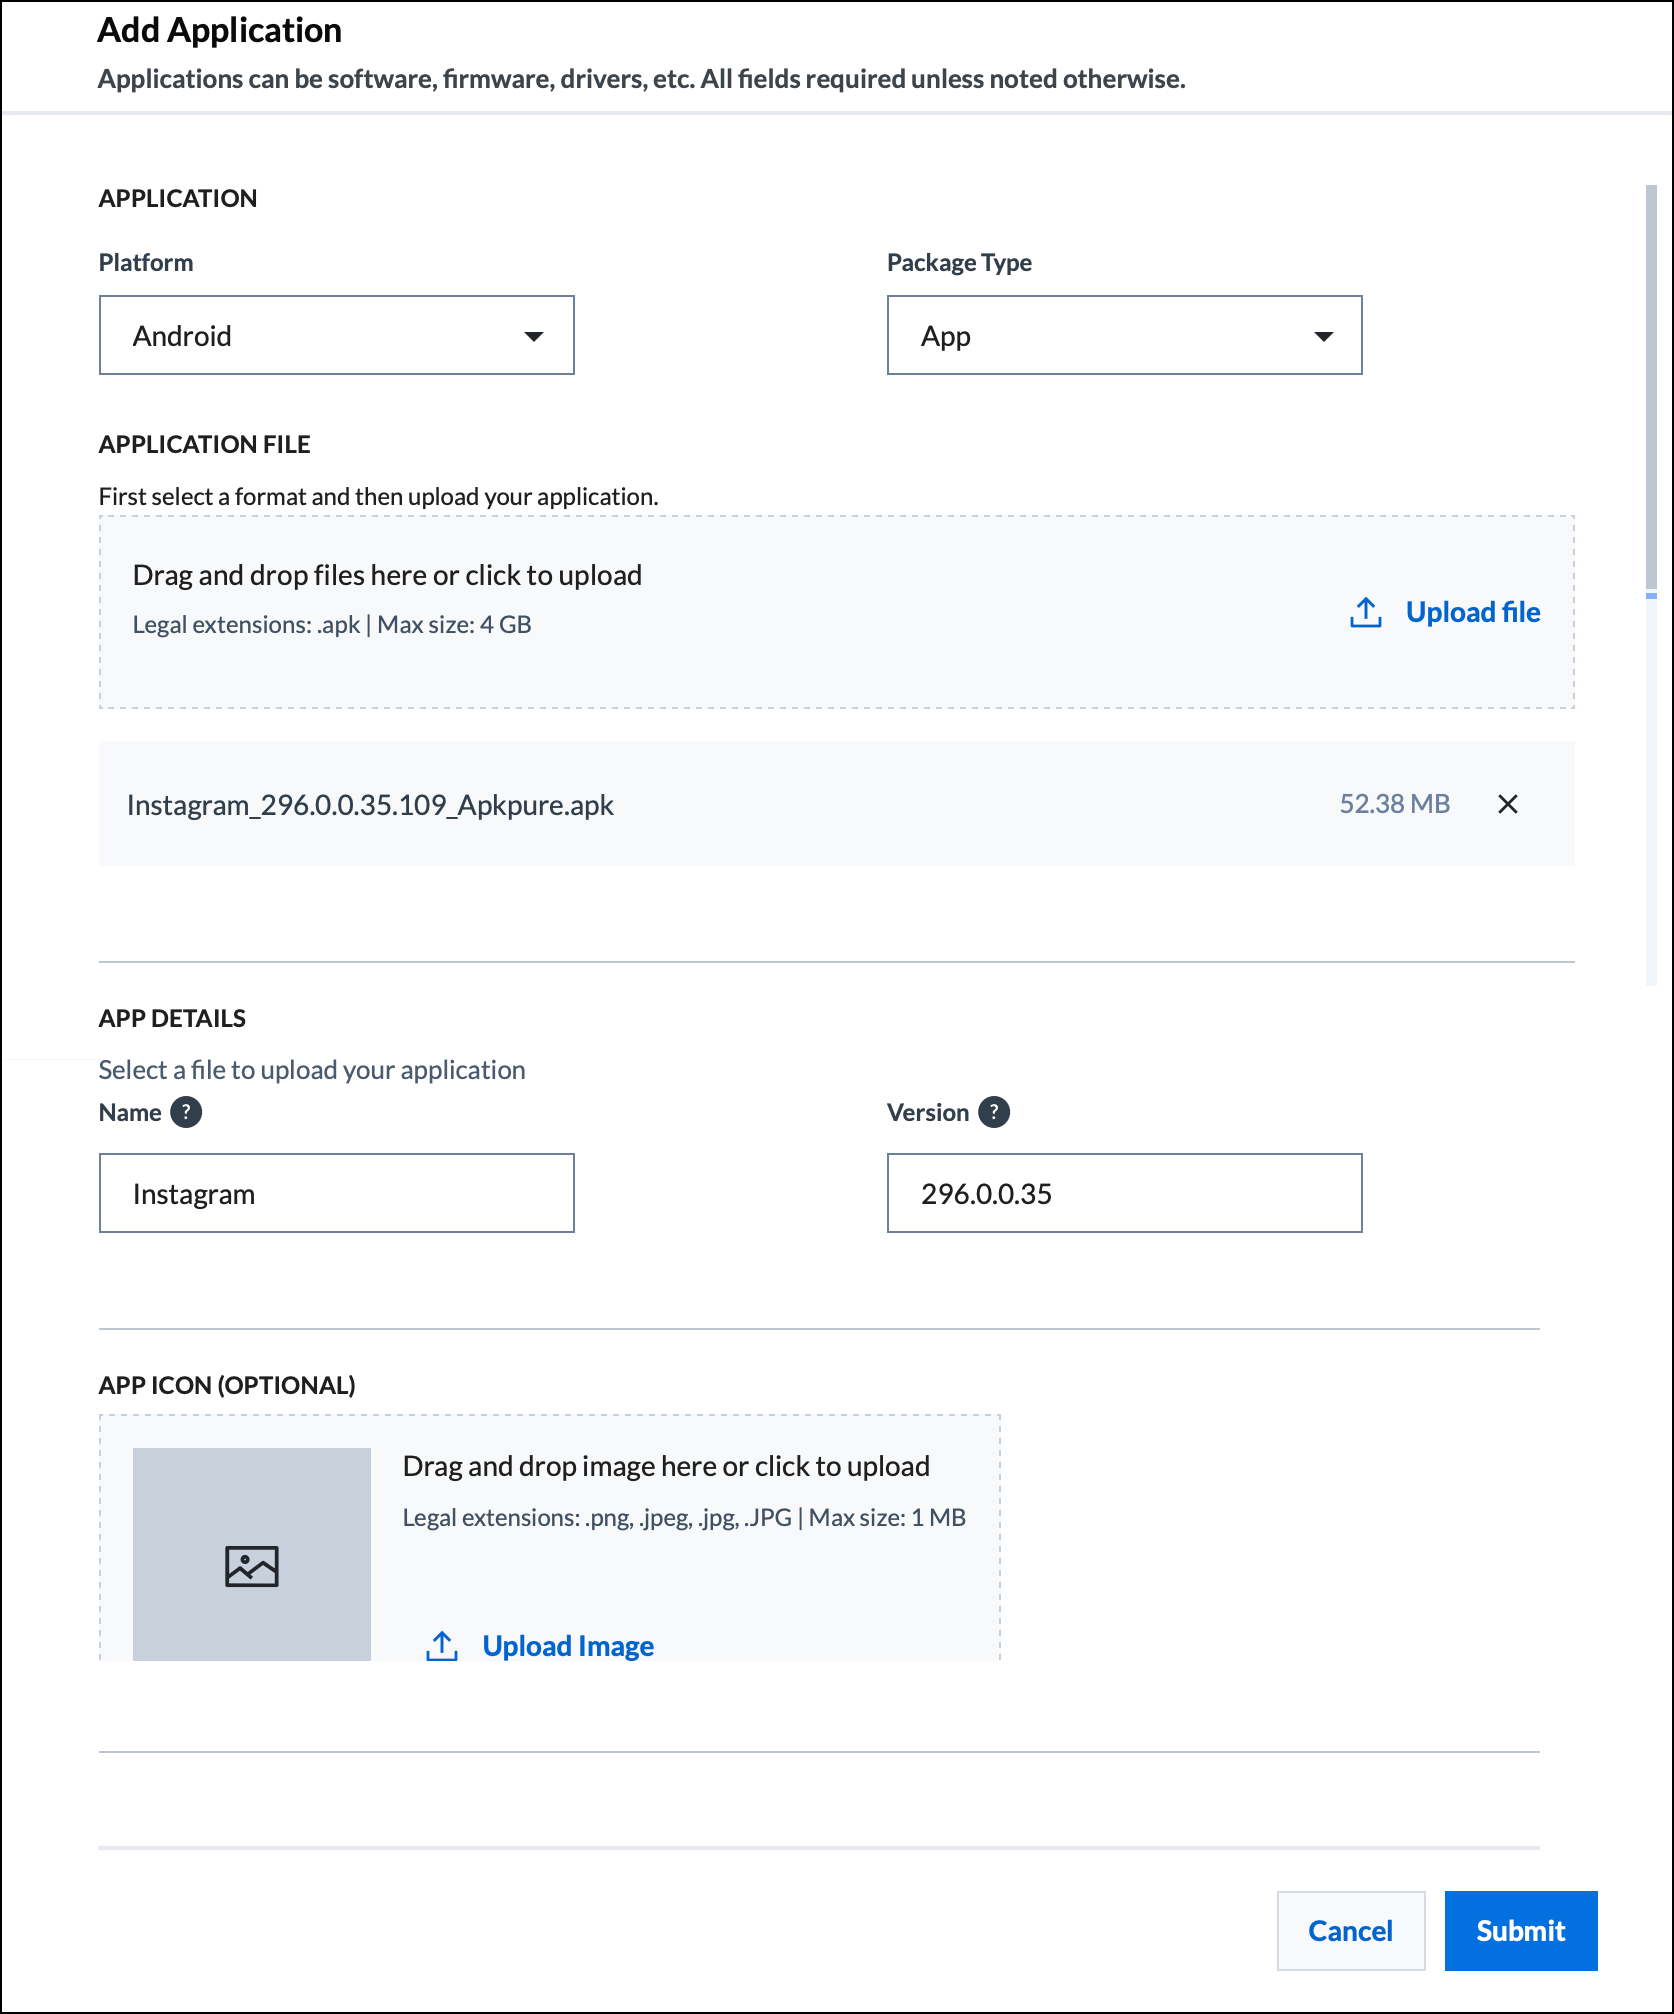Cancel adding the application
The width and height of the screenshot is (1674, 2014).
click(1351, 1931)
